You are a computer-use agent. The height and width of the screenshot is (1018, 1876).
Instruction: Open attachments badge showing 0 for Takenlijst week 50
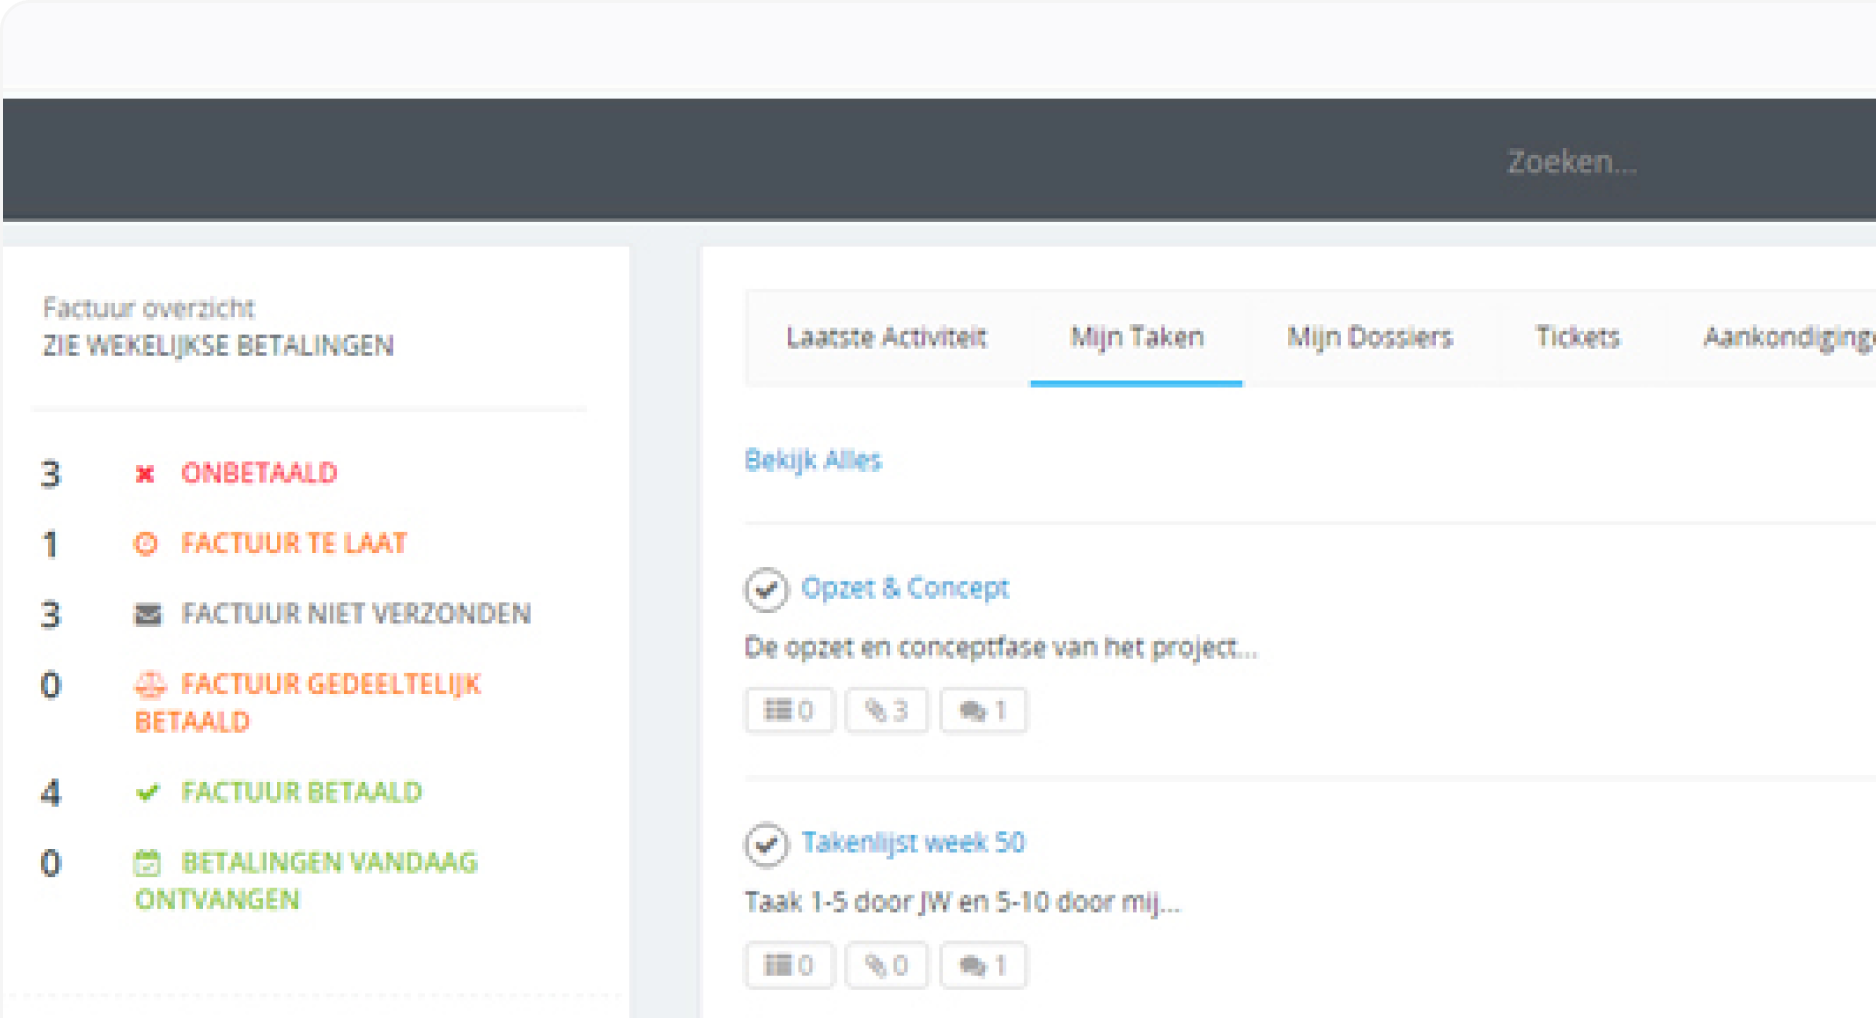(886, 966)
